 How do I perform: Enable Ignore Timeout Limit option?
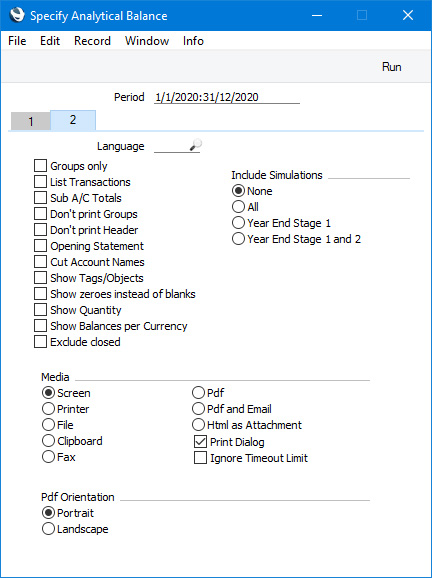(200, 458)
